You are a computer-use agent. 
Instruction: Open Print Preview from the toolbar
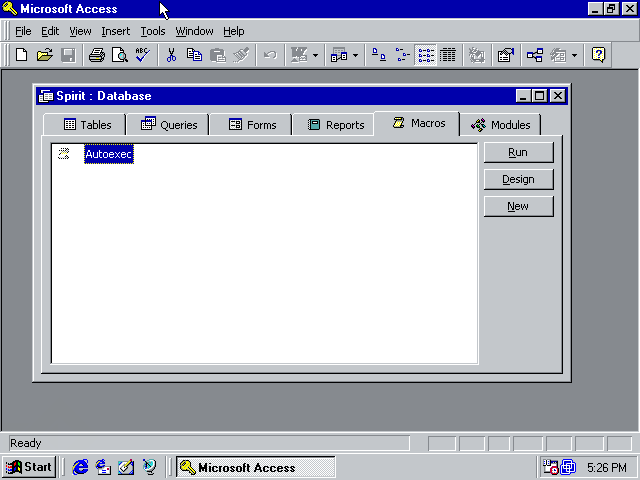point(120,55)
